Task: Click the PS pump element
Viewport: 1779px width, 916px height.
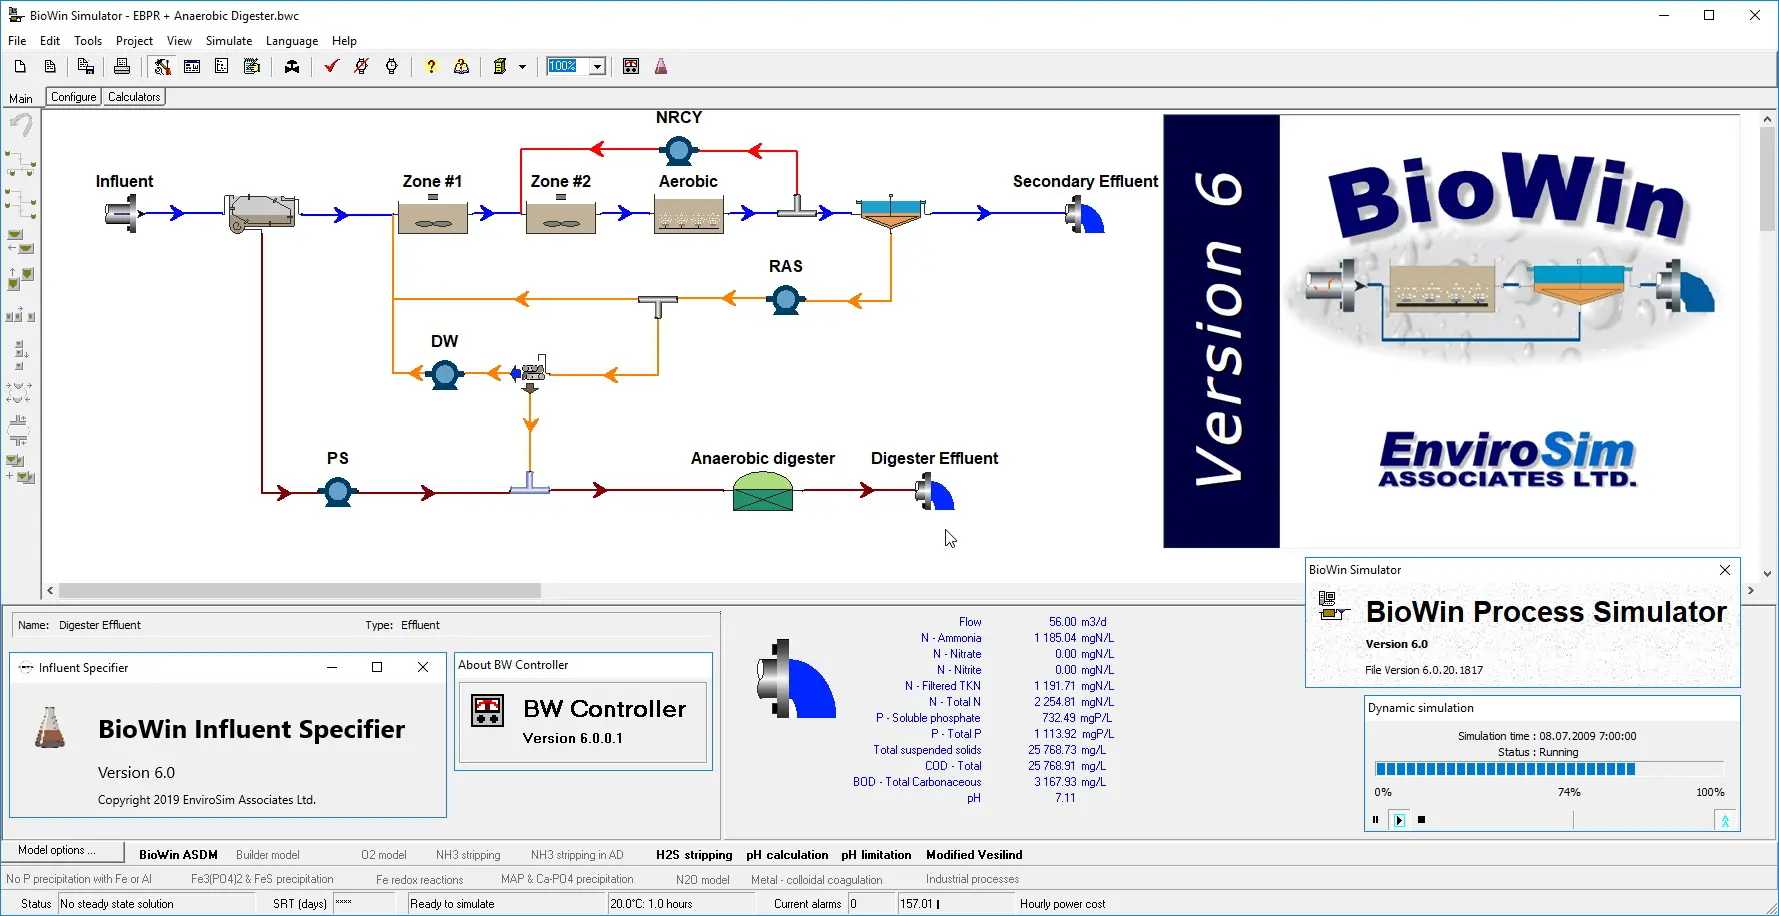Action: coord(338,491)
